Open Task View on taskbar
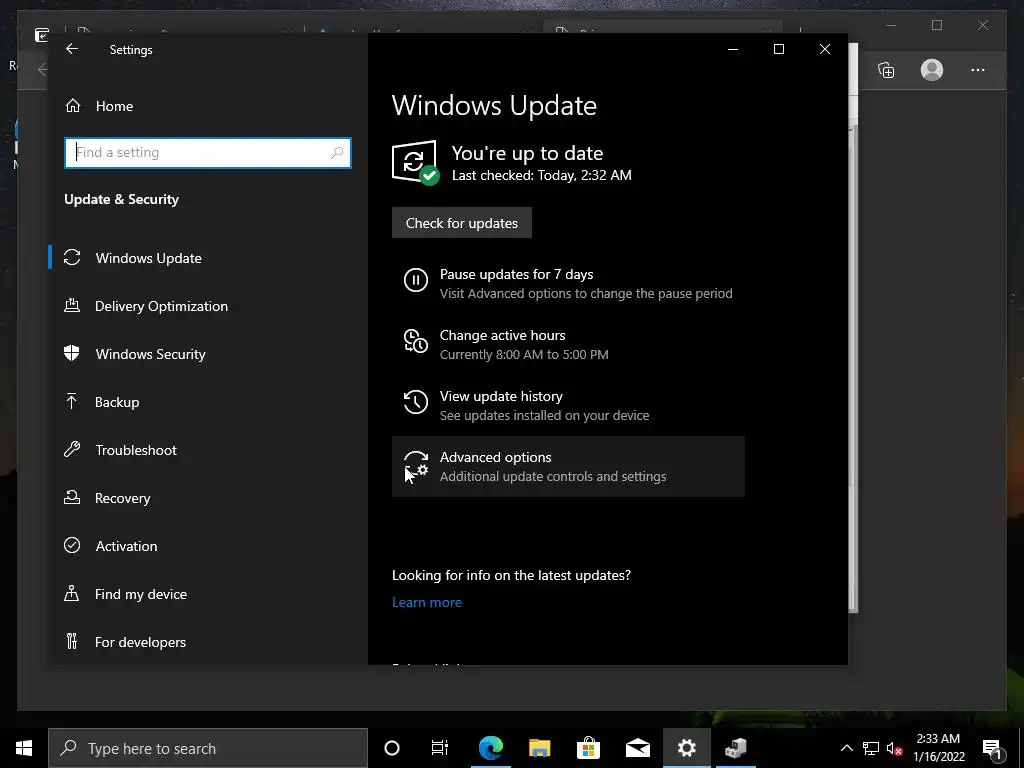 (440, 748)
